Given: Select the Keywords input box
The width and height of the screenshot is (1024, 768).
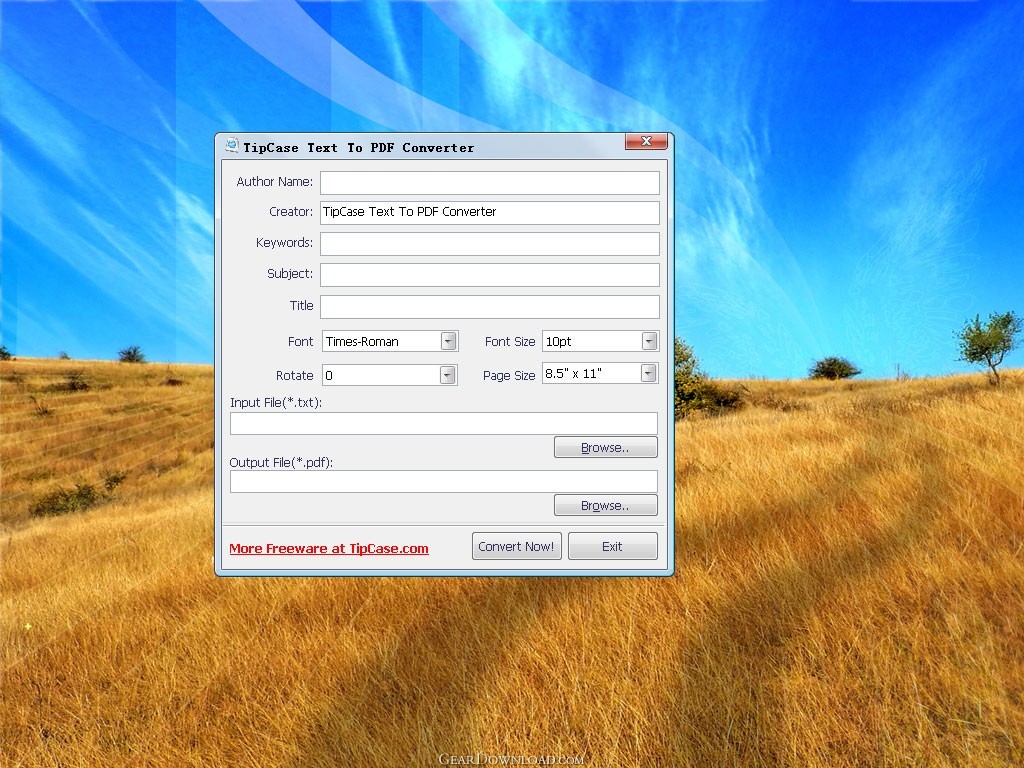Looking at the screenshot, I should [x=489, y=243].
